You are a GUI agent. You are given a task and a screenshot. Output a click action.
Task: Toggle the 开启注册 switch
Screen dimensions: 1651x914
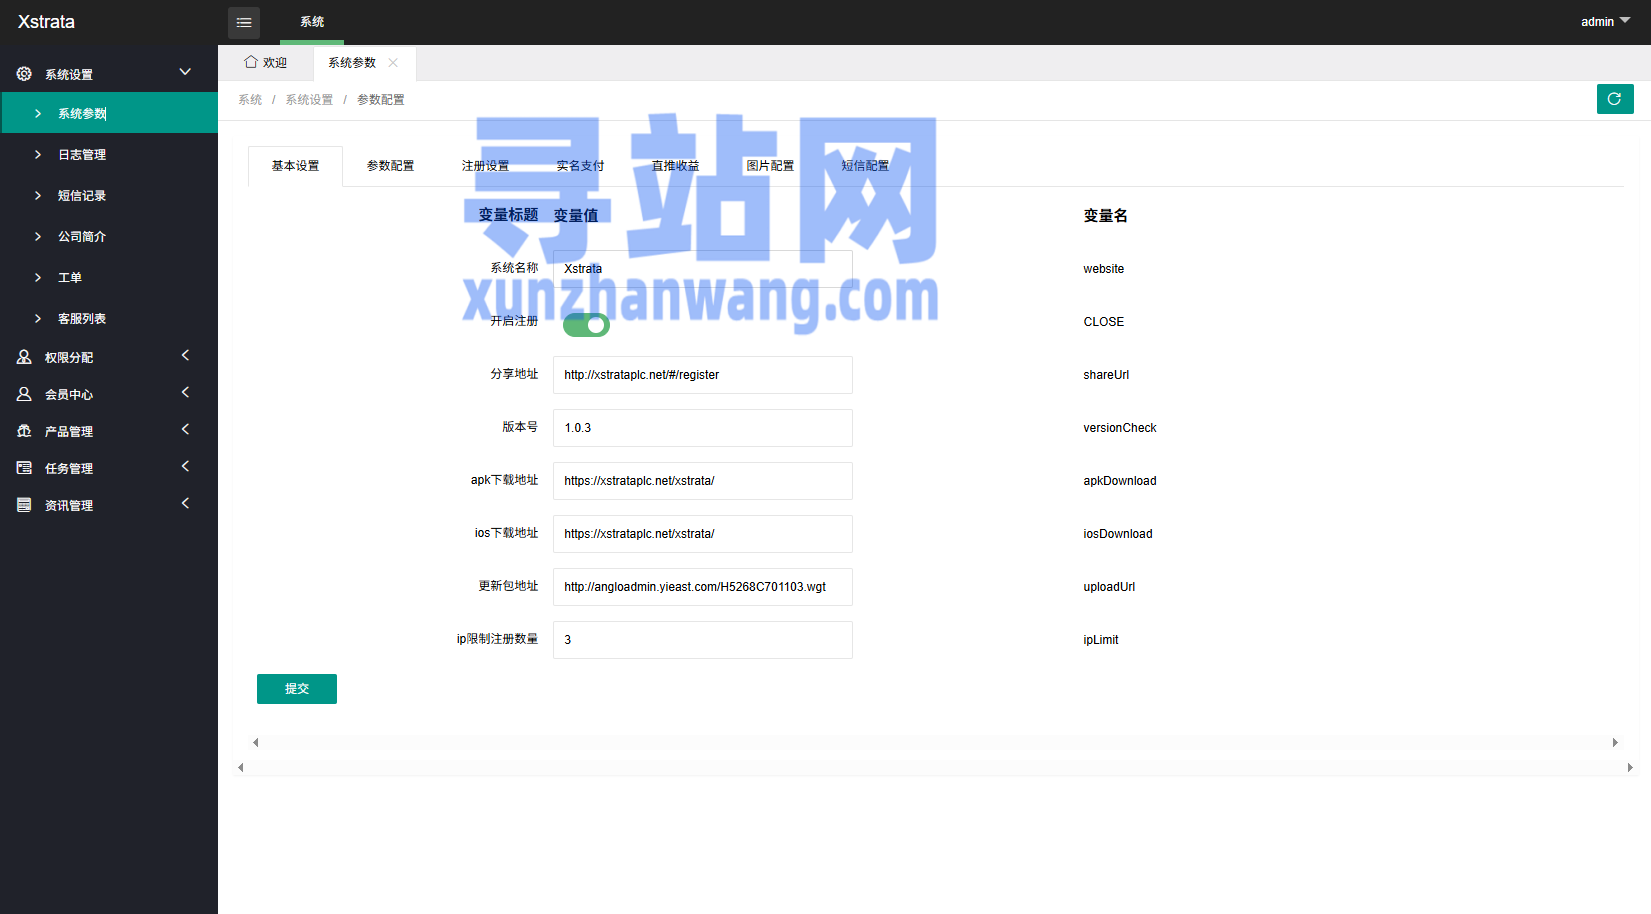tap(586, 324)
